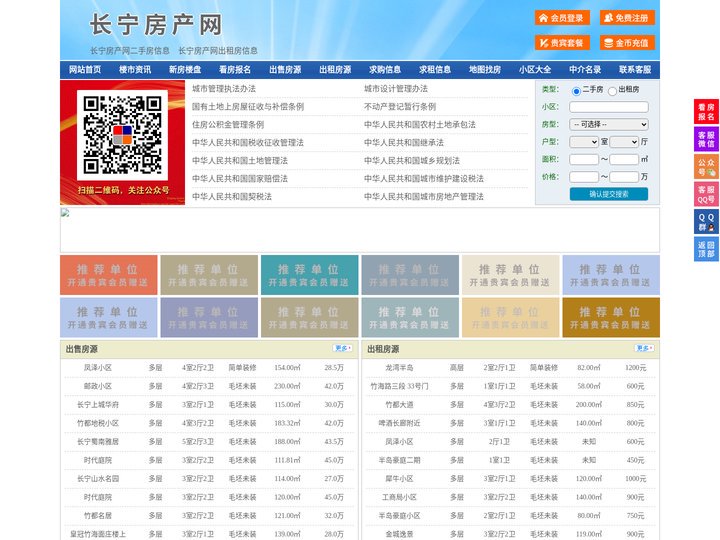Click the 小区 name input field
720x540 pixels.
click(609, 107)
